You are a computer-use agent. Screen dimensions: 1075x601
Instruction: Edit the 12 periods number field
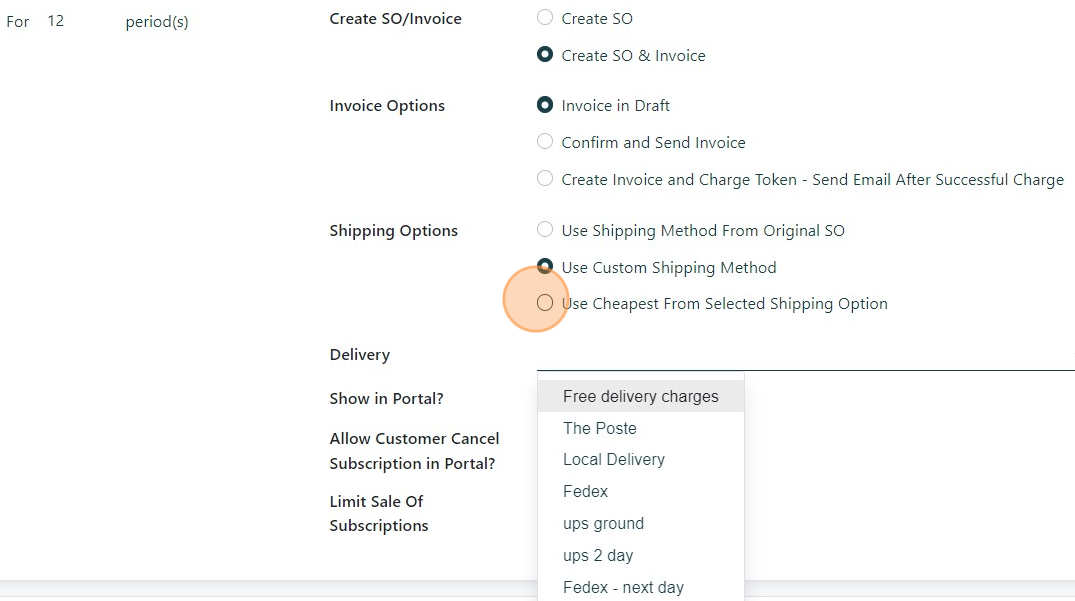pos(56,20)
